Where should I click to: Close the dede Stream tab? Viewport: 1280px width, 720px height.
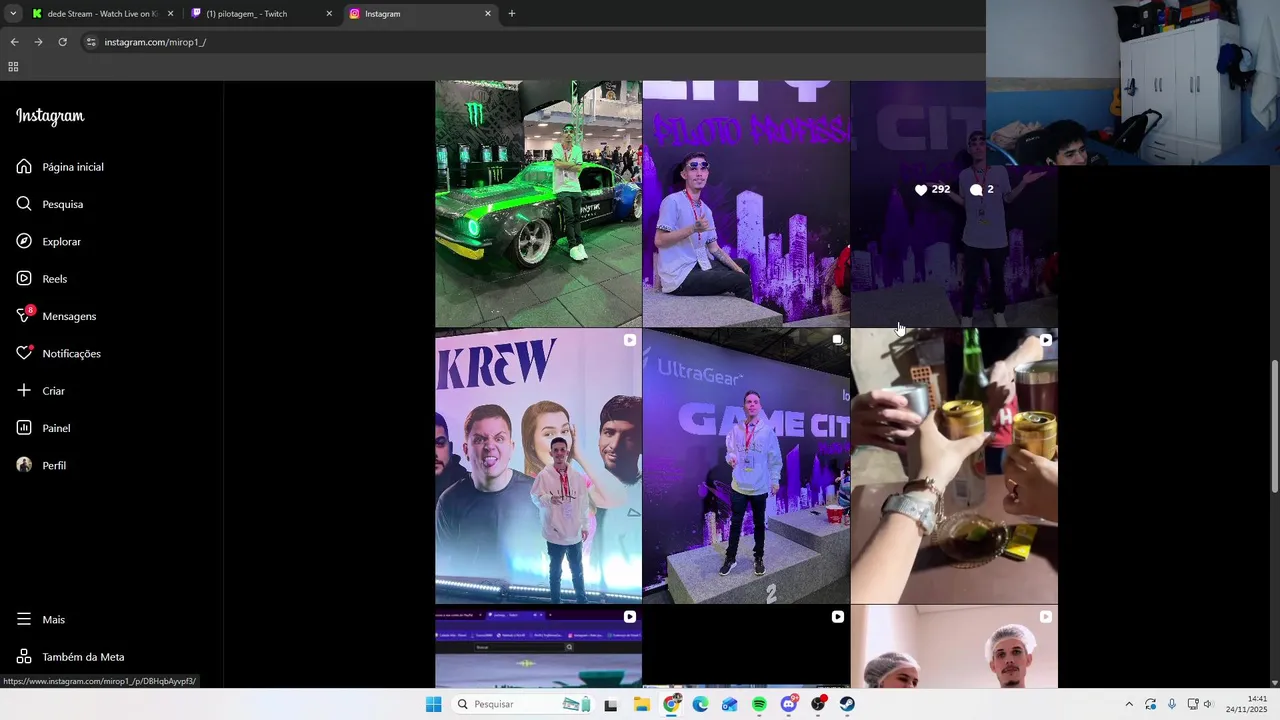[170, 14]
